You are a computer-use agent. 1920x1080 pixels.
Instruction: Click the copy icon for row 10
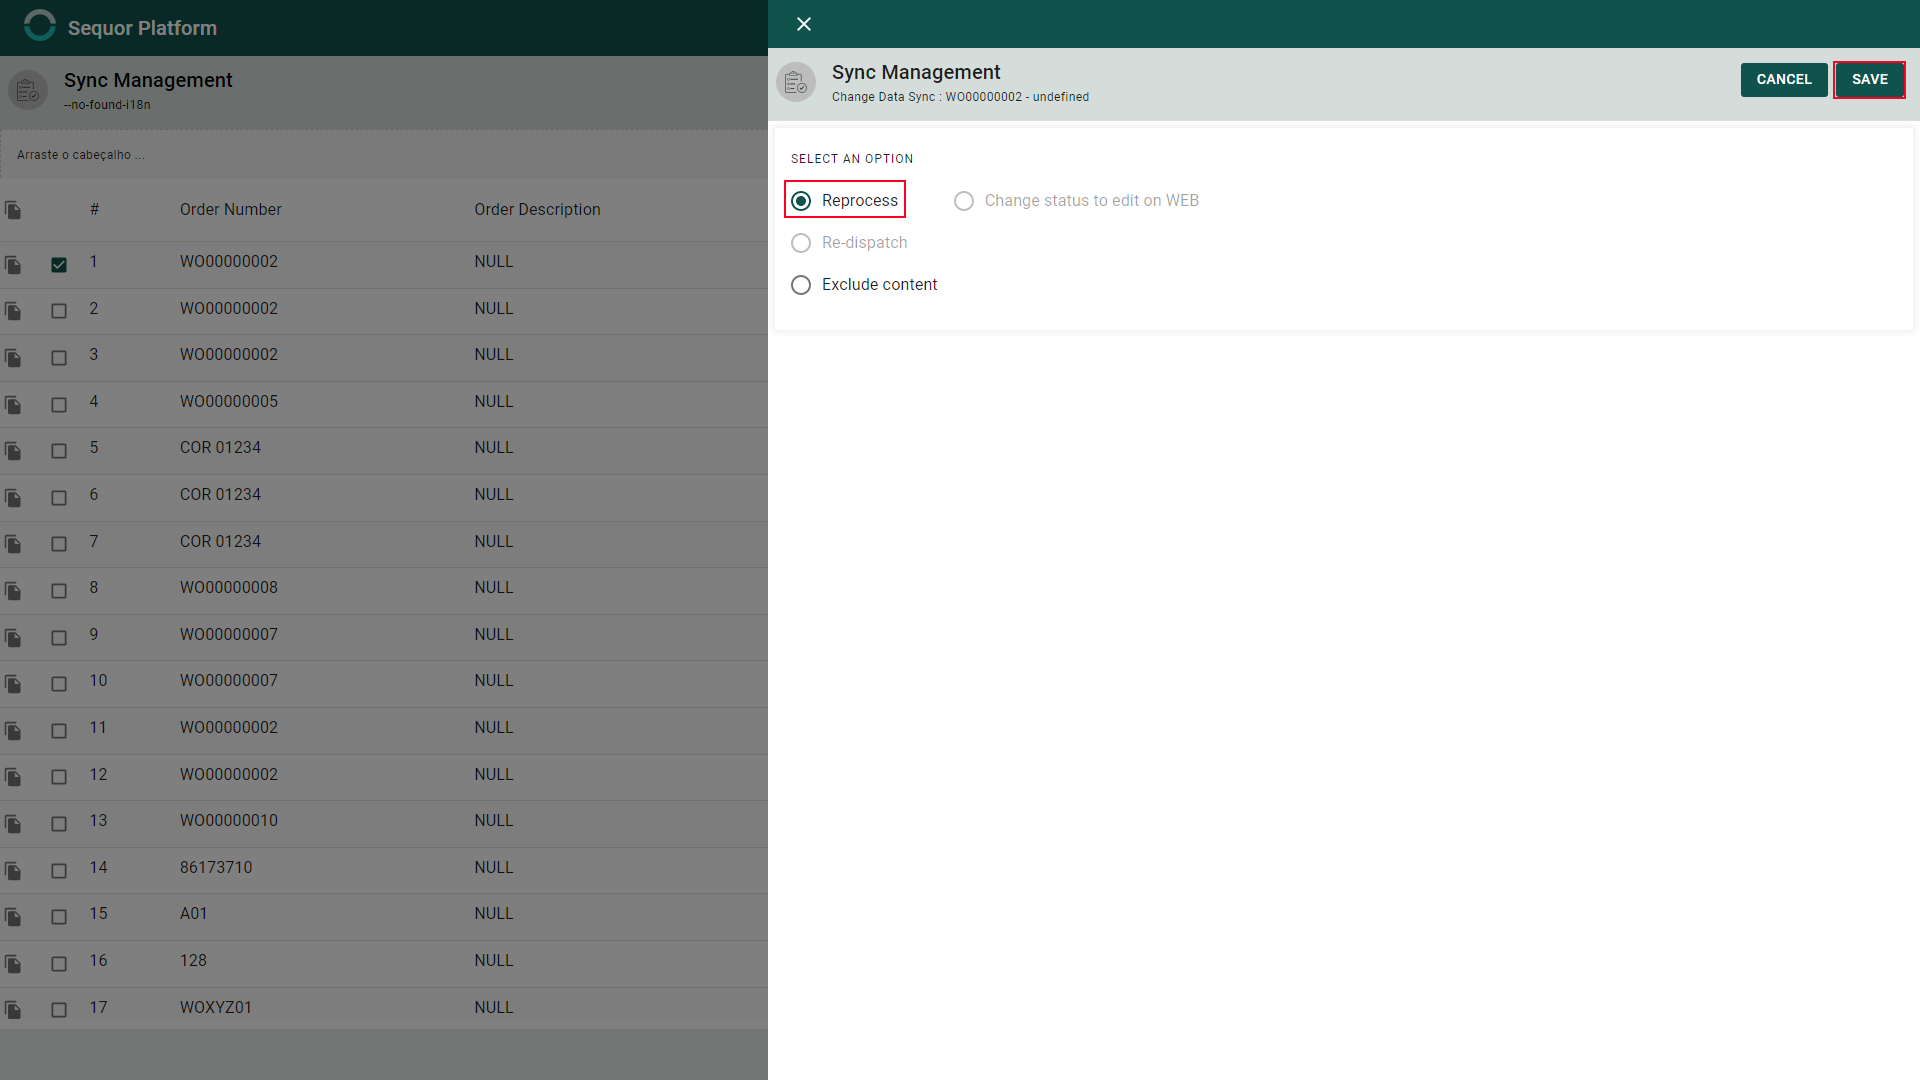point(13,684)
